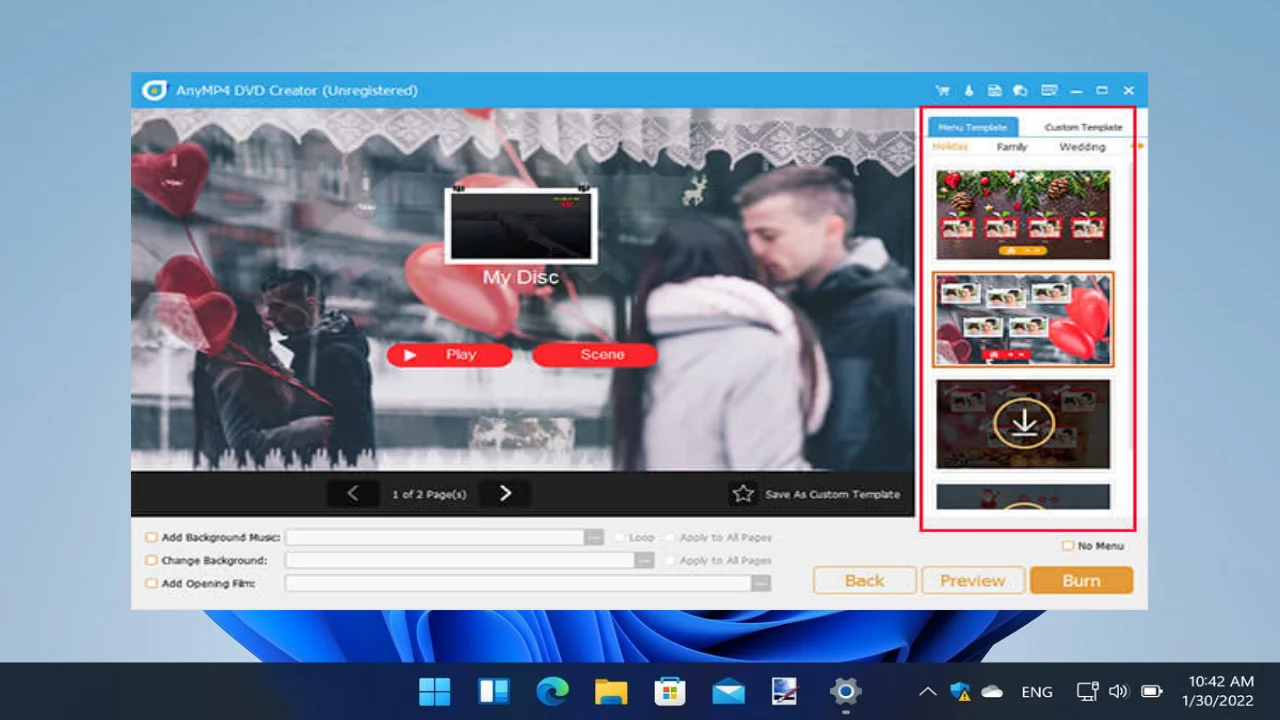Screen dimensions: 1280x720
Task: Click the Change Background path field
Action: [x=460, y=560]
